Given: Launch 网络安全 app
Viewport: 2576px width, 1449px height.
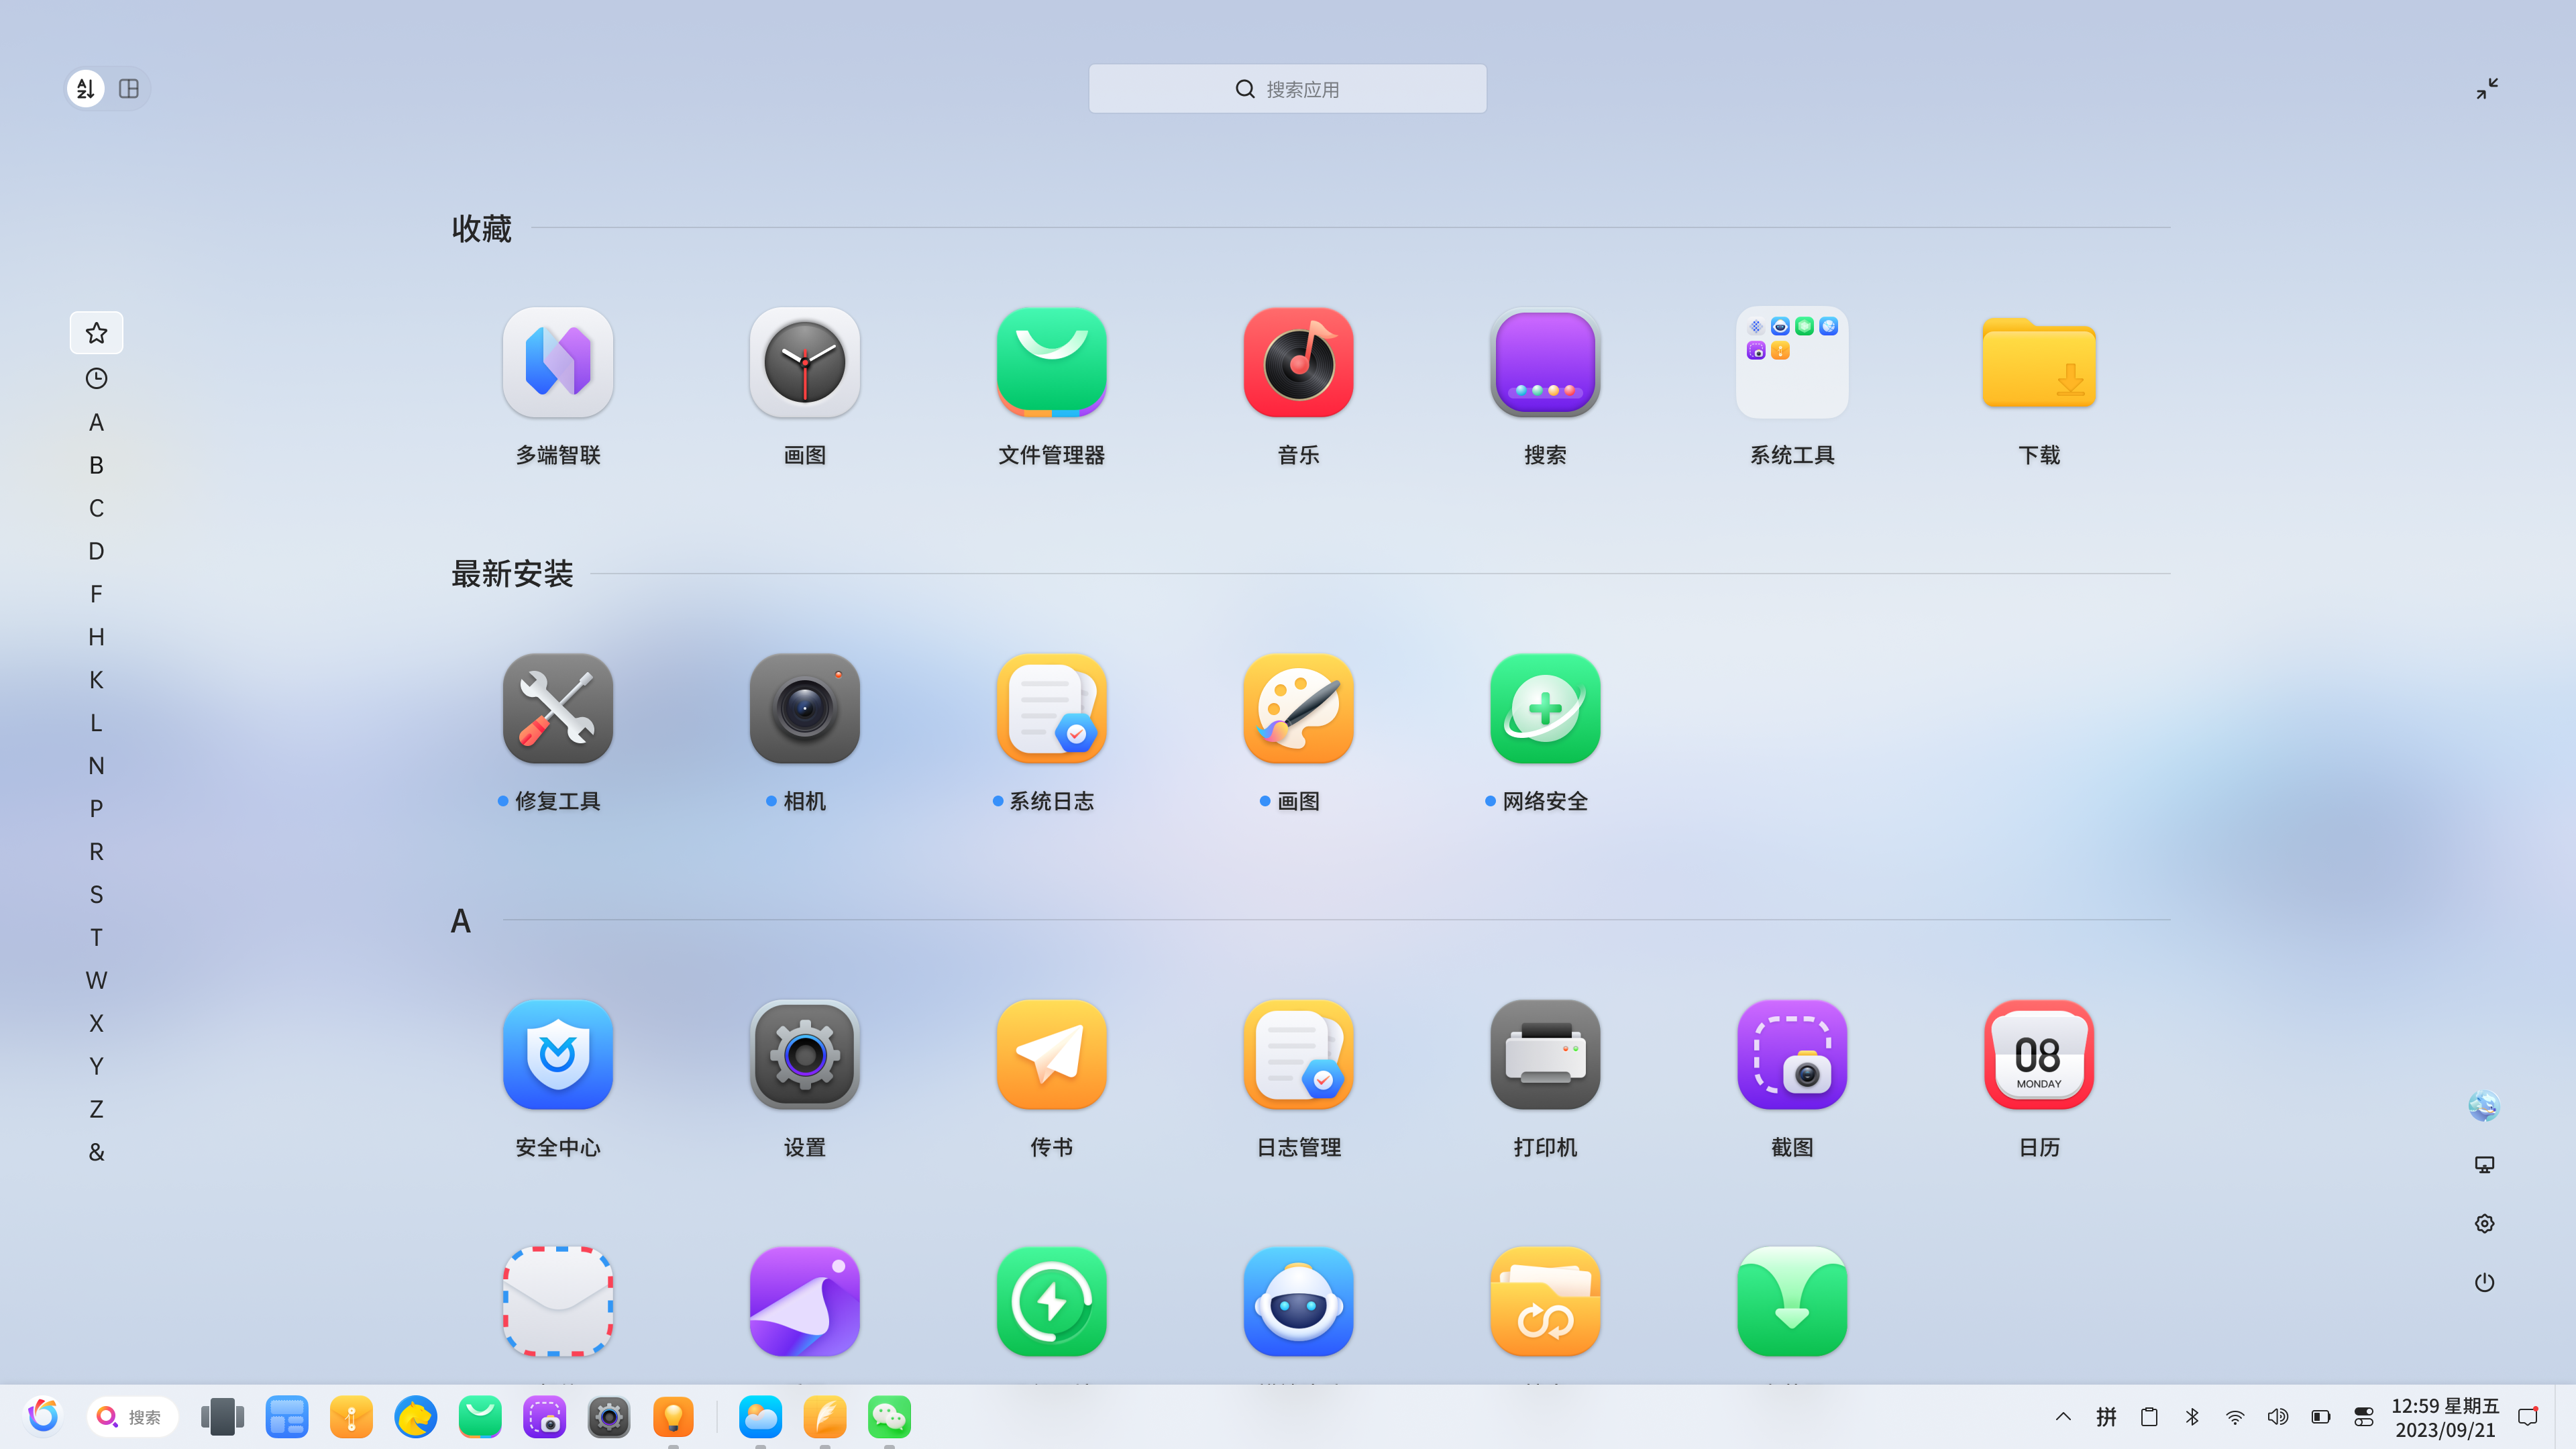Looking at the screenshot, I should (x=1546, y=709).
